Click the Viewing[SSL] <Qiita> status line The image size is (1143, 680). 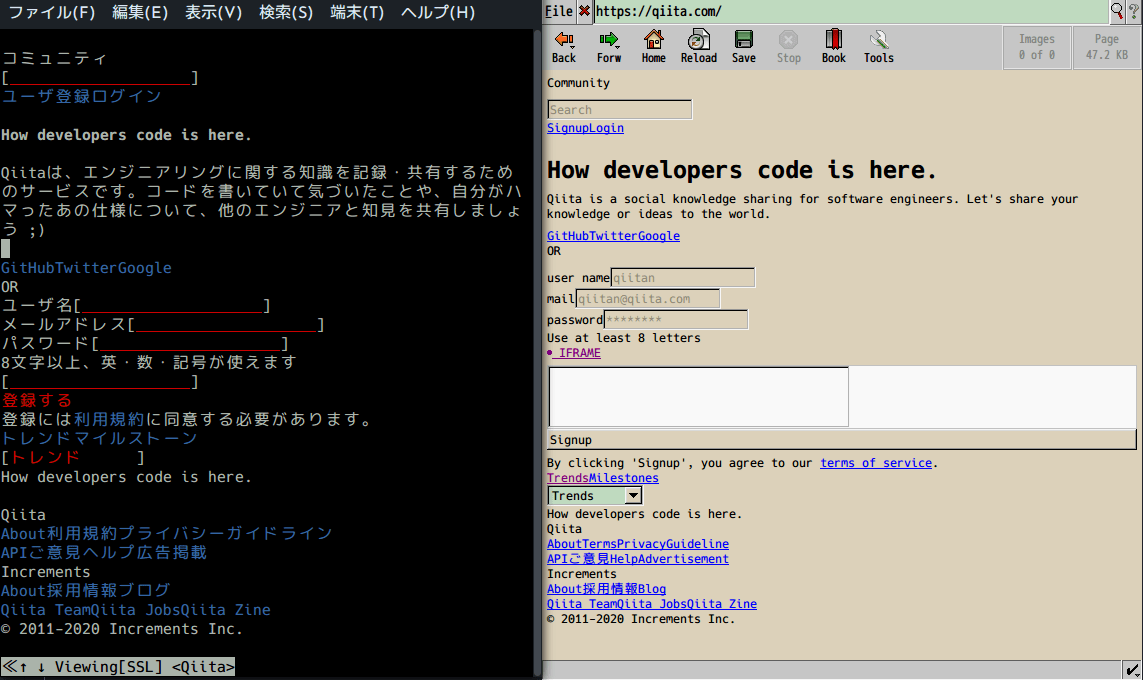[118, 666]
